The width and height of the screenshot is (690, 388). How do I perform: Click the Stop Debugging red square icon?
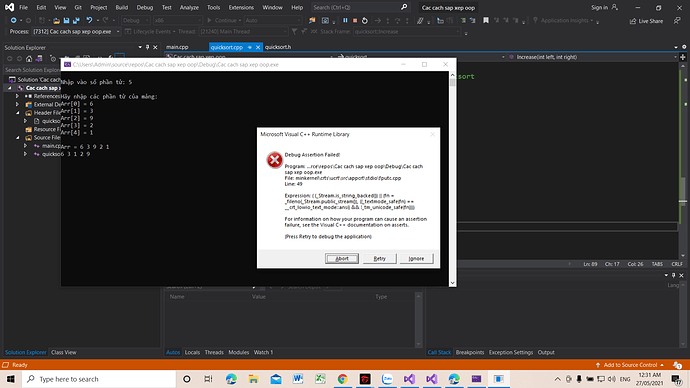[355, 20]
